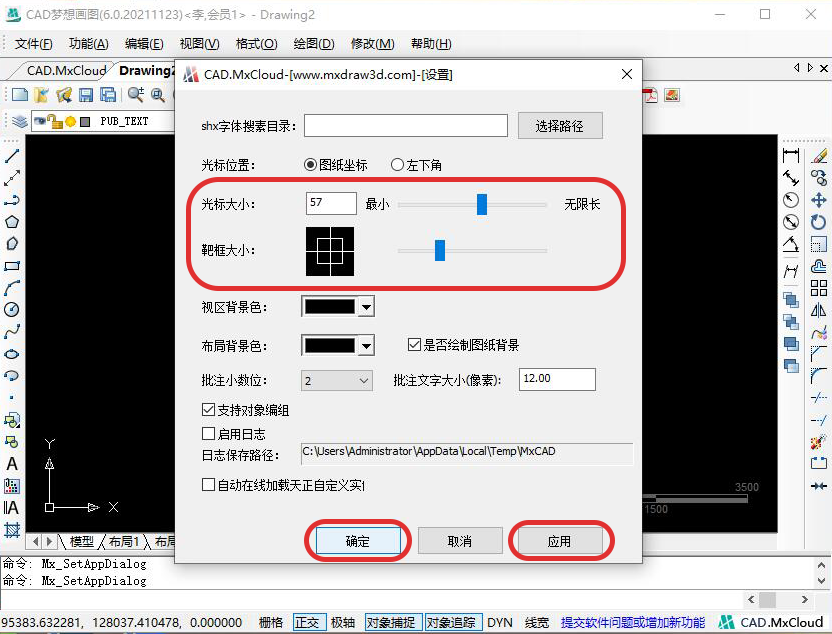Select the Move tool
The width and height of the screenshot is (832, 634).
(819, 200)
